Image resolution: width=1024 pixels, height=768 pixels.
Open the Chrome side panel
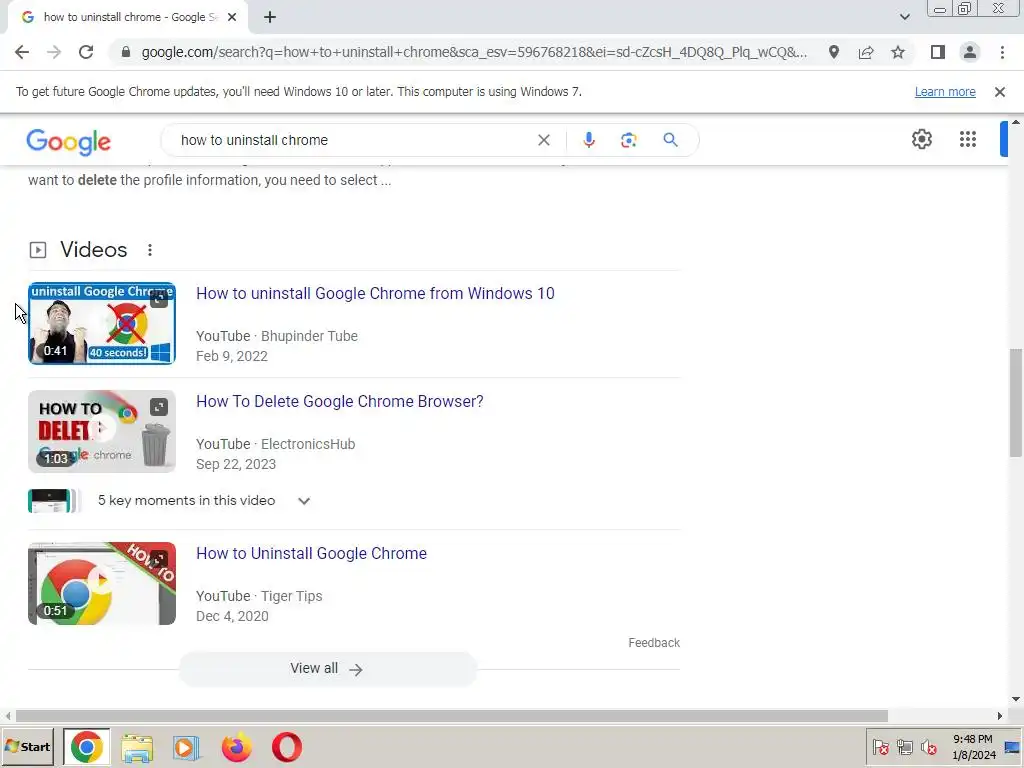pyautogui.click(x=938, y=52)
